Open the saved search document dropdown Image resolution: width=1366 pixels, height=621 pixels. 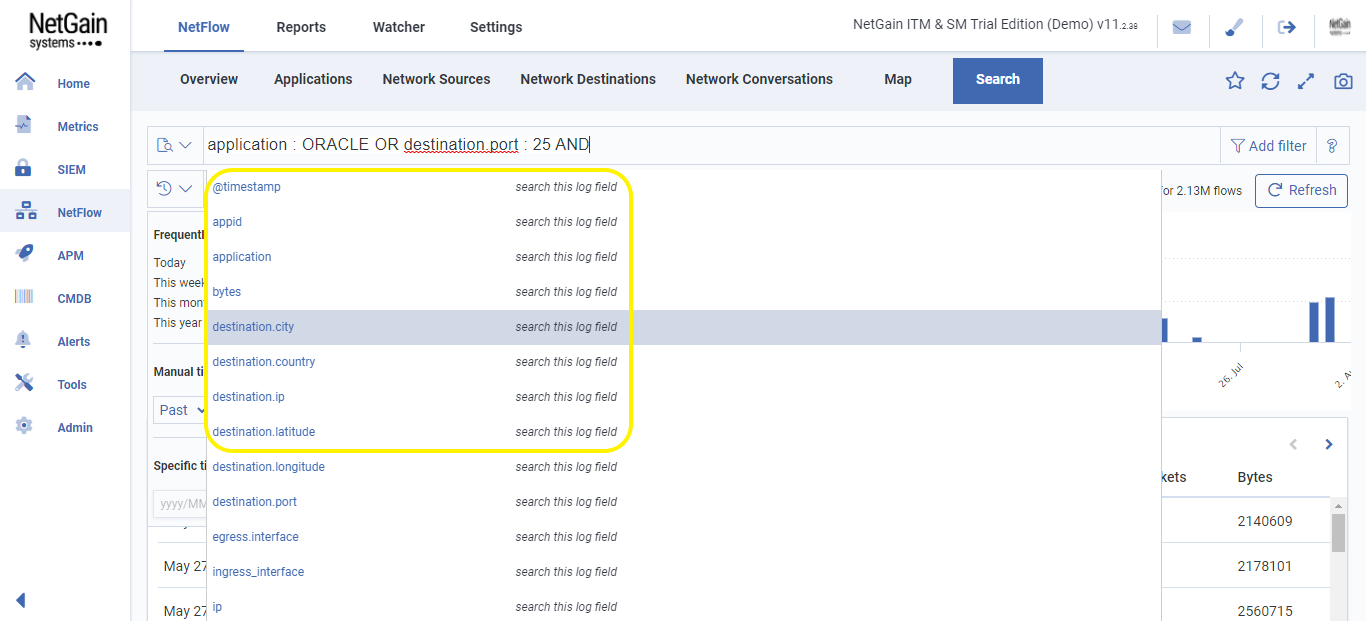tap(175, 145)
